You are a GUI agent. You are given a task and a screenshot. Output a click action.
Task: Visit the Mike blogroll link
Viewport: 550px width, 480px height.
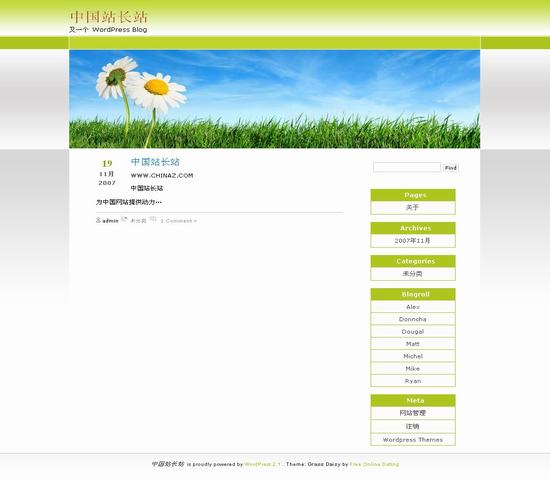(x=413, y=368)
